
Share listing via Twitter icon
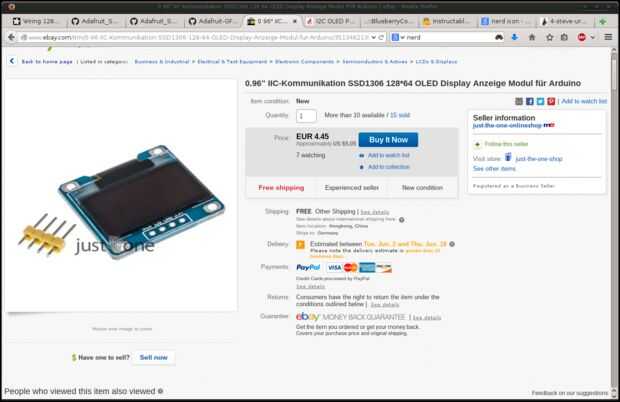click(x=541, y=102)
